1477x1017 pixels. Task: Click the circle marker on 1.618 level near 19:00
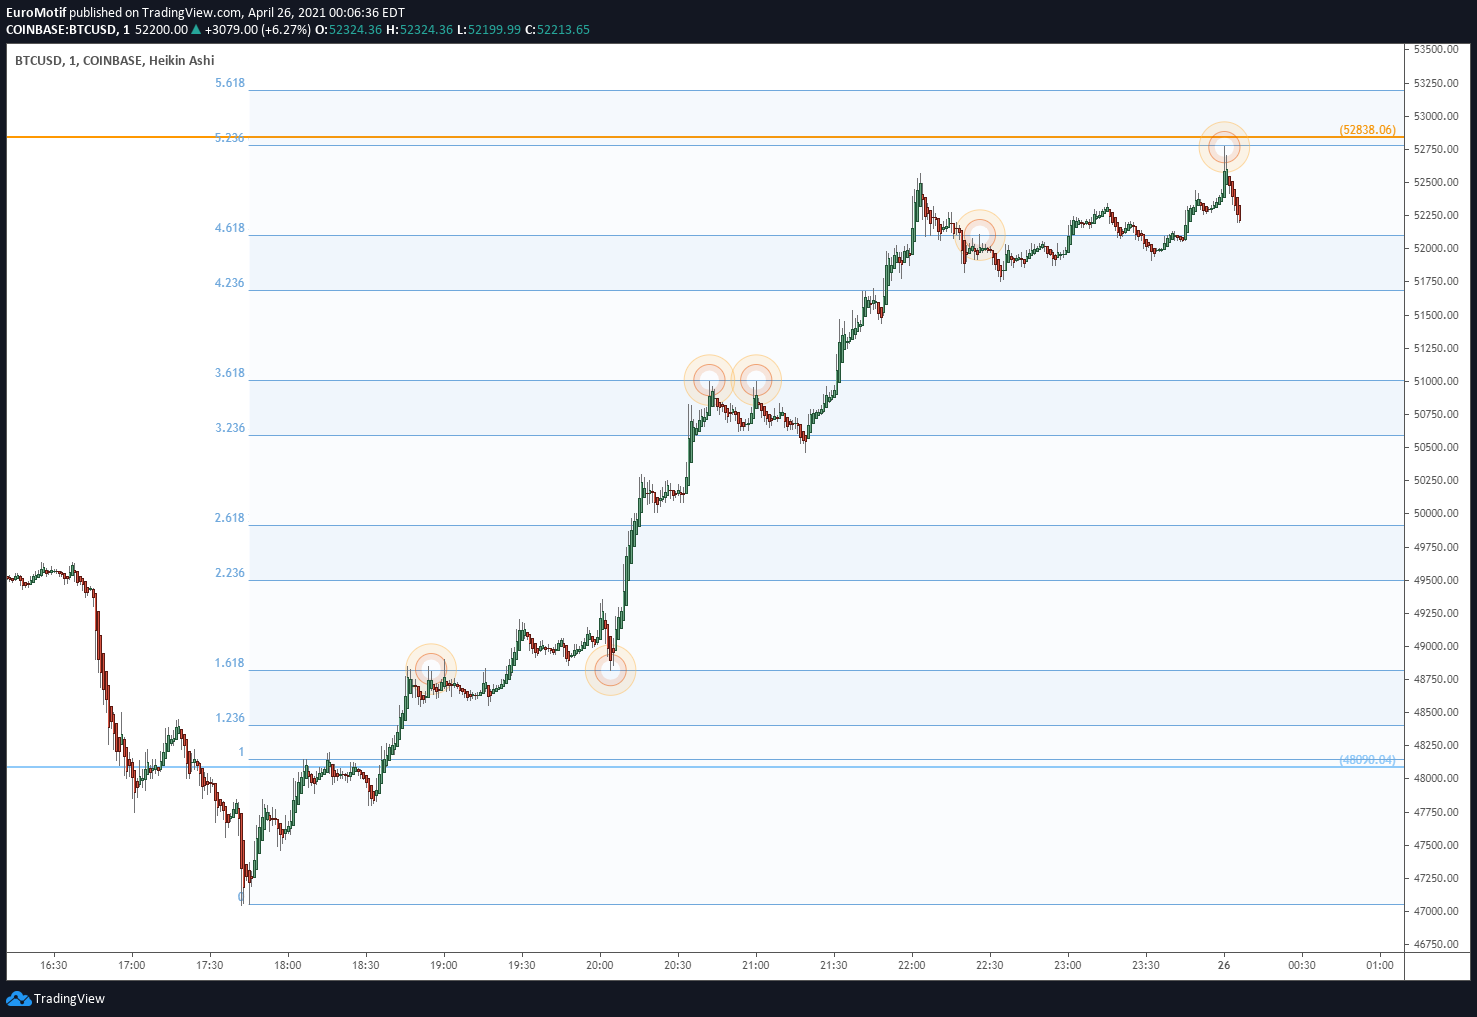[431, 669]
